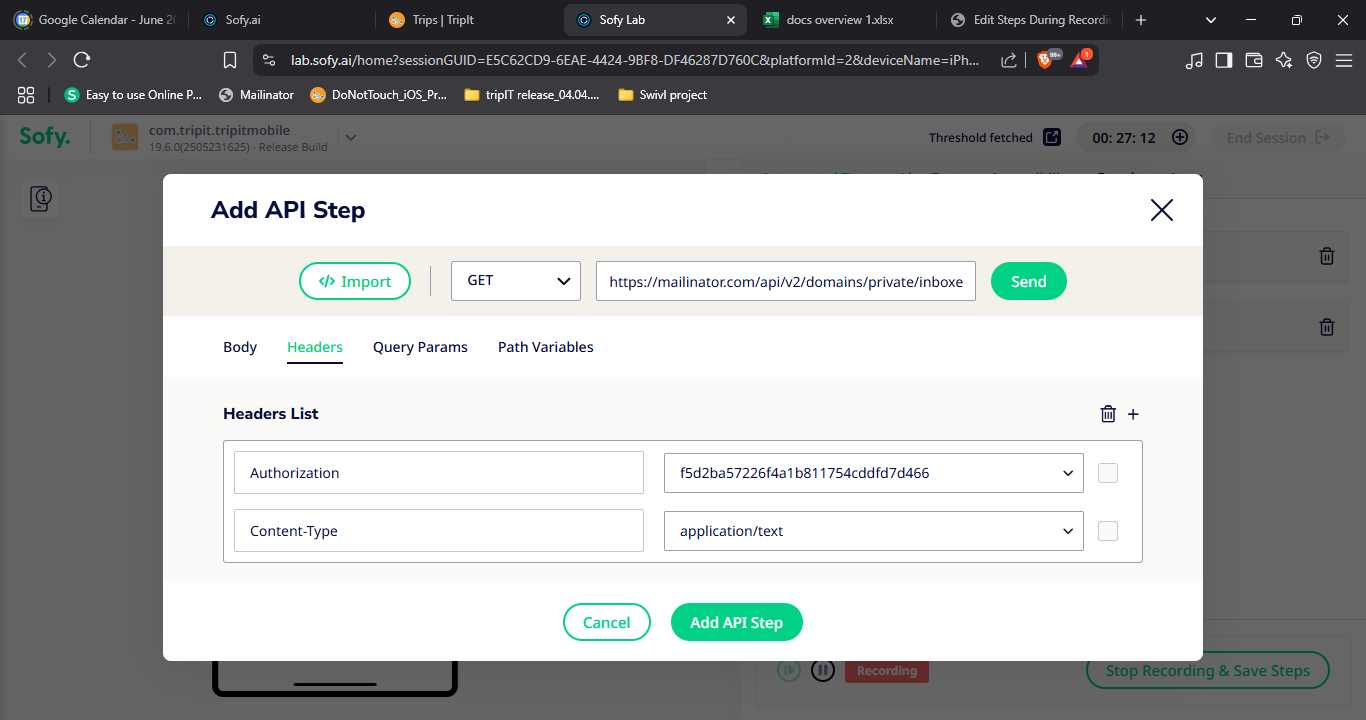Toggle the browser sidebar panel
The image size is (1366, 720).
[1223, 60]
